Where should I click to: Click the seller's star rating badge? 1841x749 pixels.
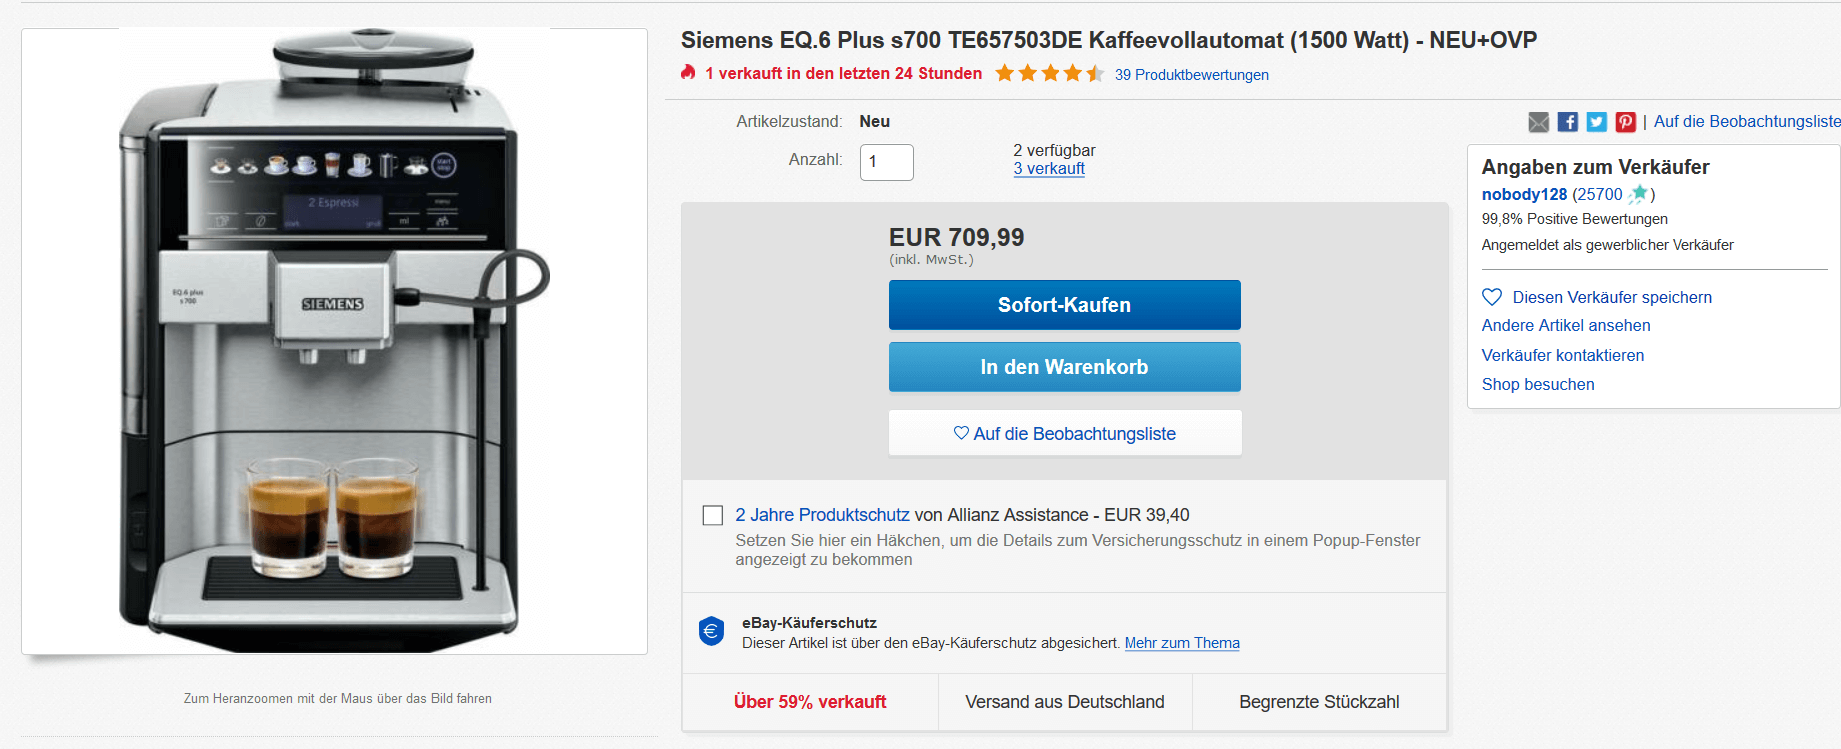(1638, 194)
